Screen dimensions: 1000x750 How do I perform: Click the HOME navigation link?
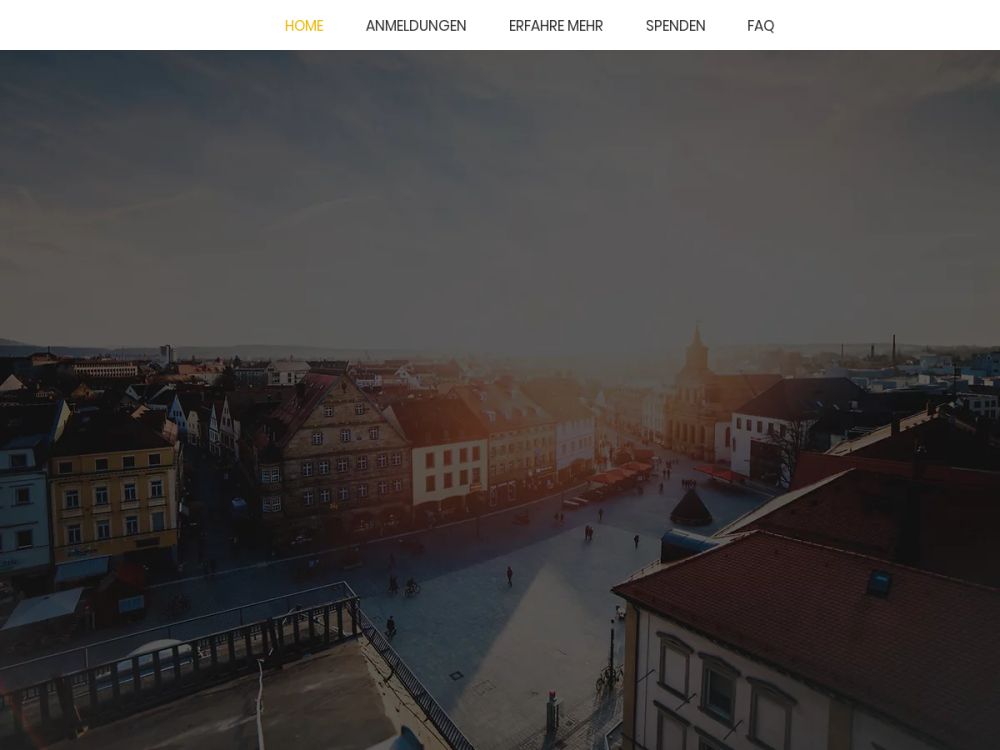[x=303, y=26]
